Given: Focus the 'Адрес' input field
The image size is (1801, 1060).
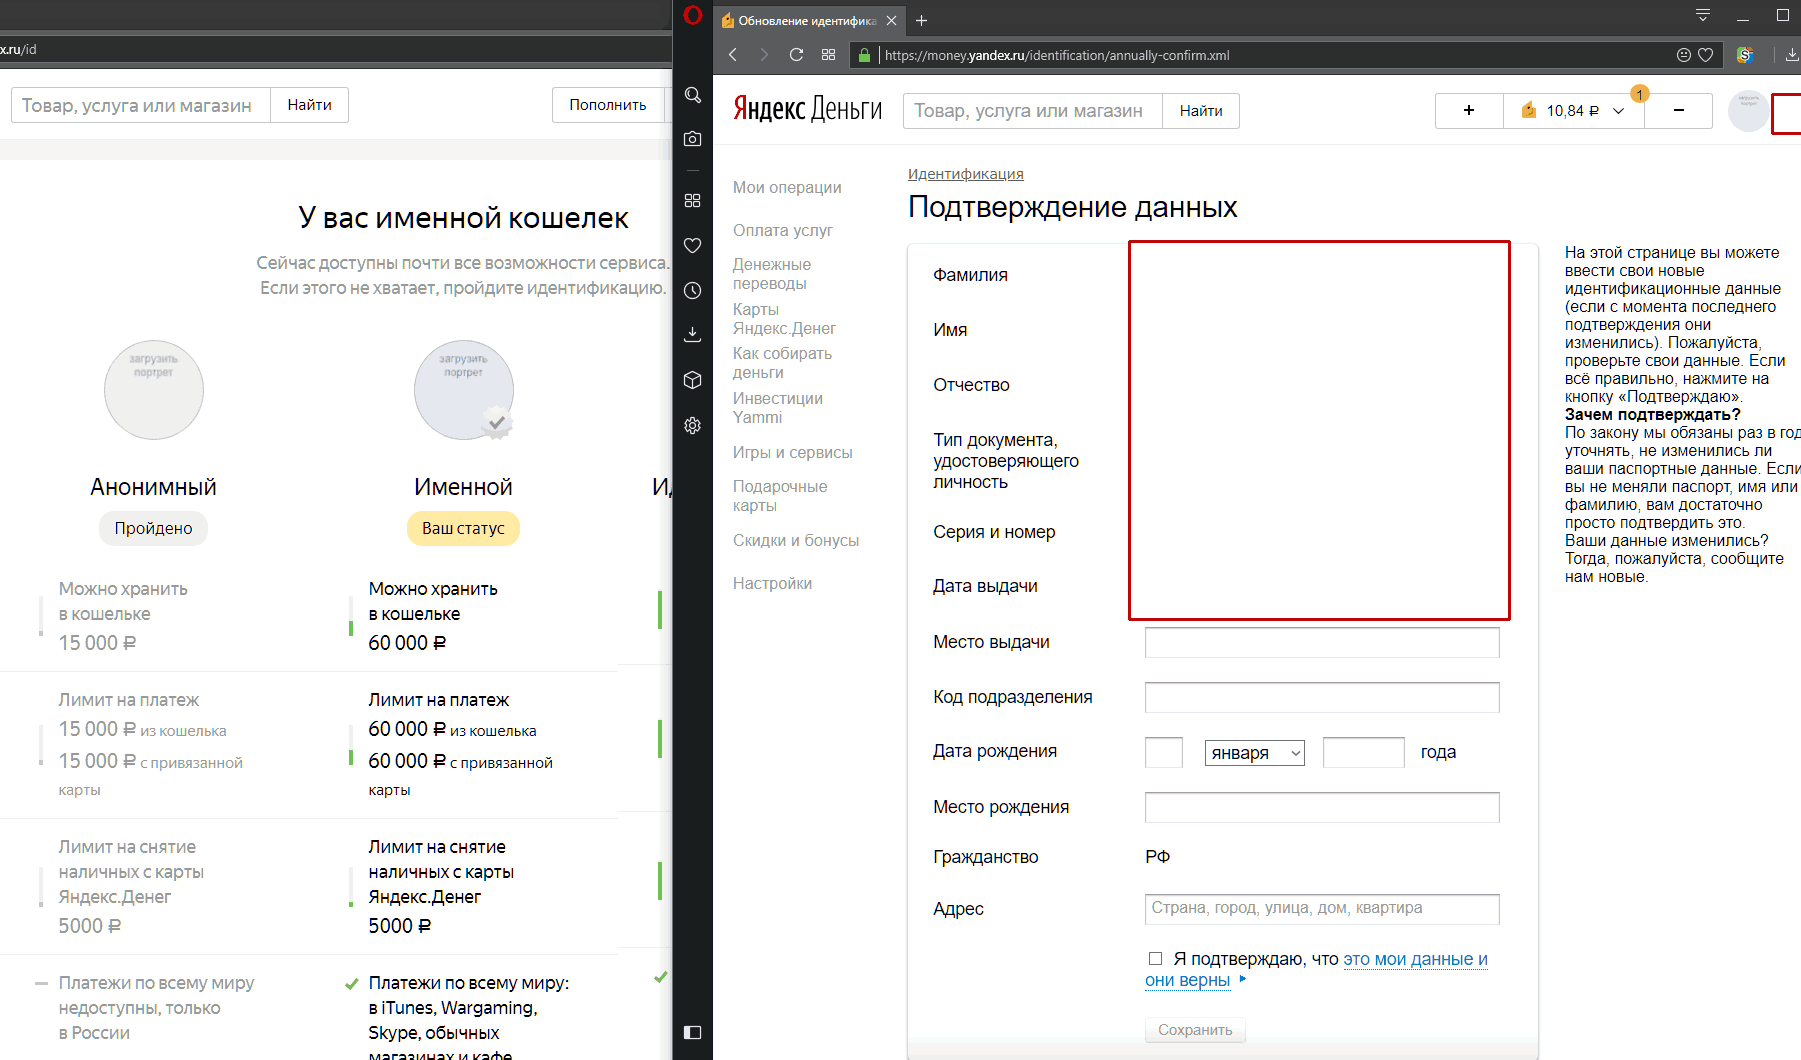Looking at the screenshot, I should 1322,909.
